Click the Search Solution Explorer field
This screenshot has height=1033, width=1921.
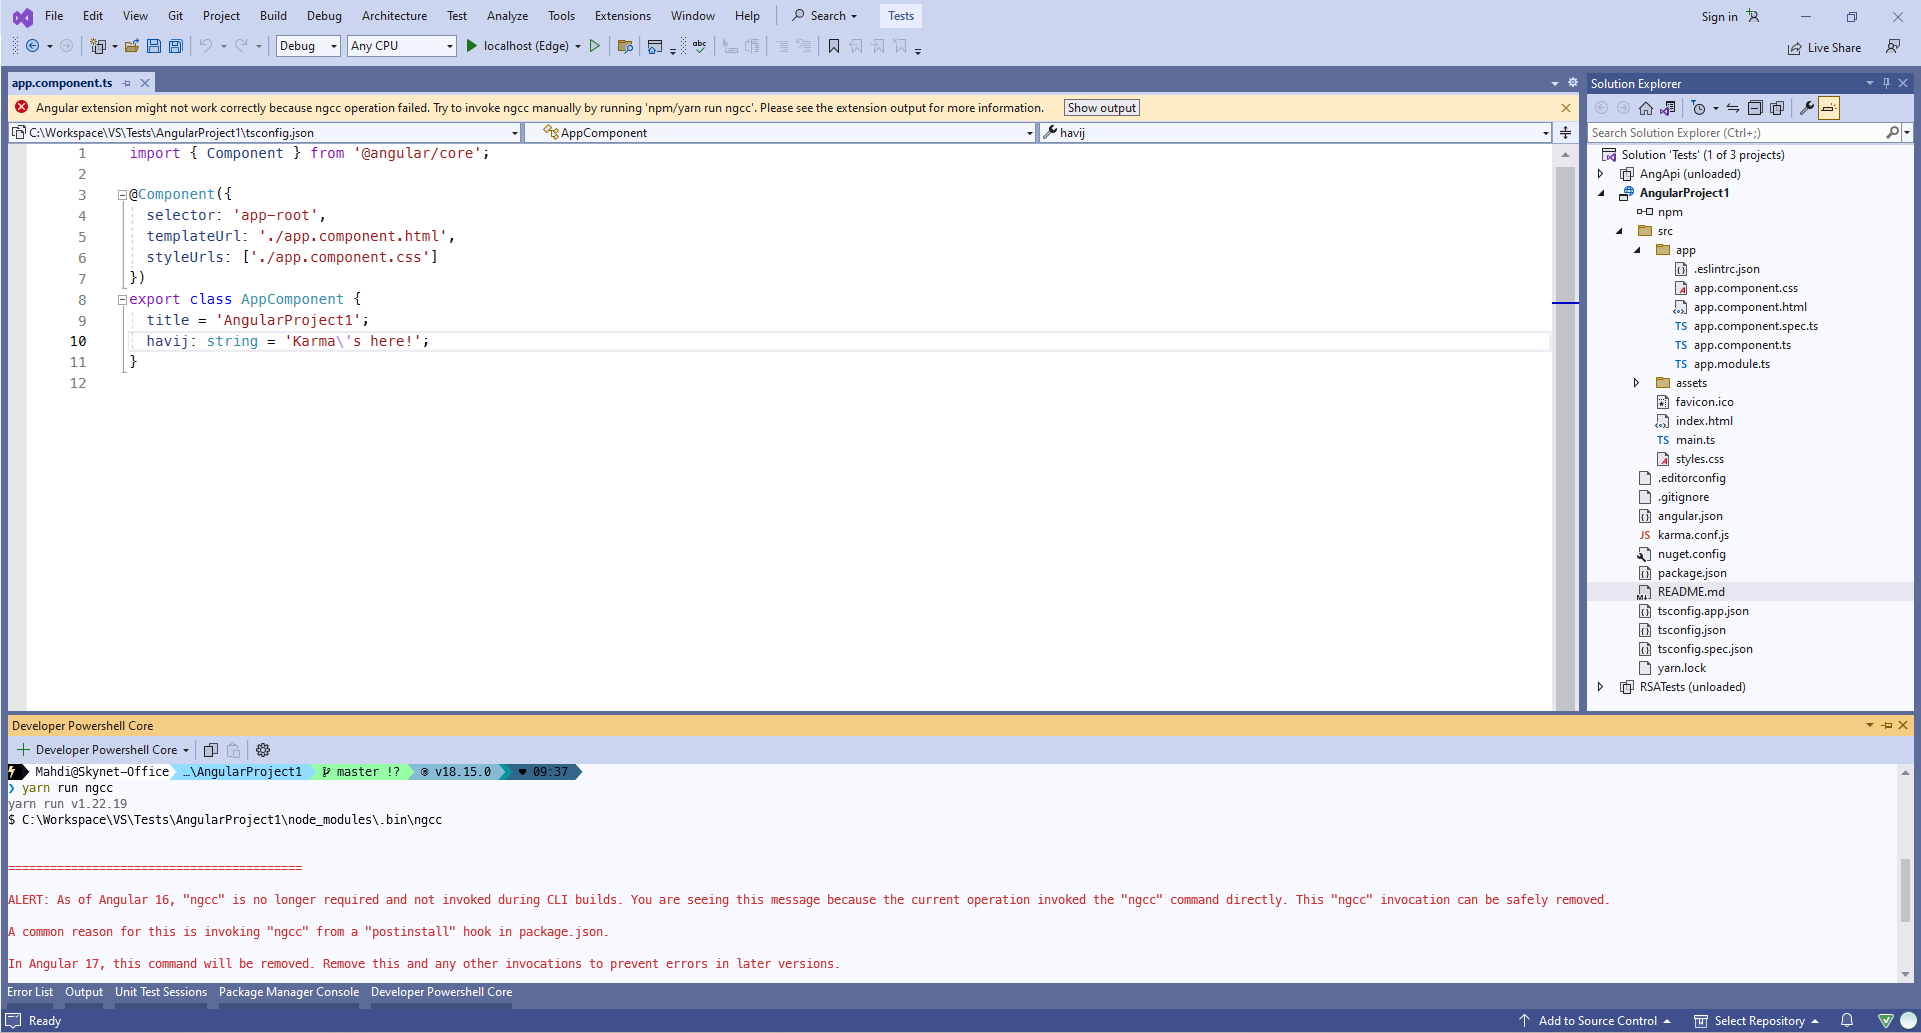[1730, 132]
